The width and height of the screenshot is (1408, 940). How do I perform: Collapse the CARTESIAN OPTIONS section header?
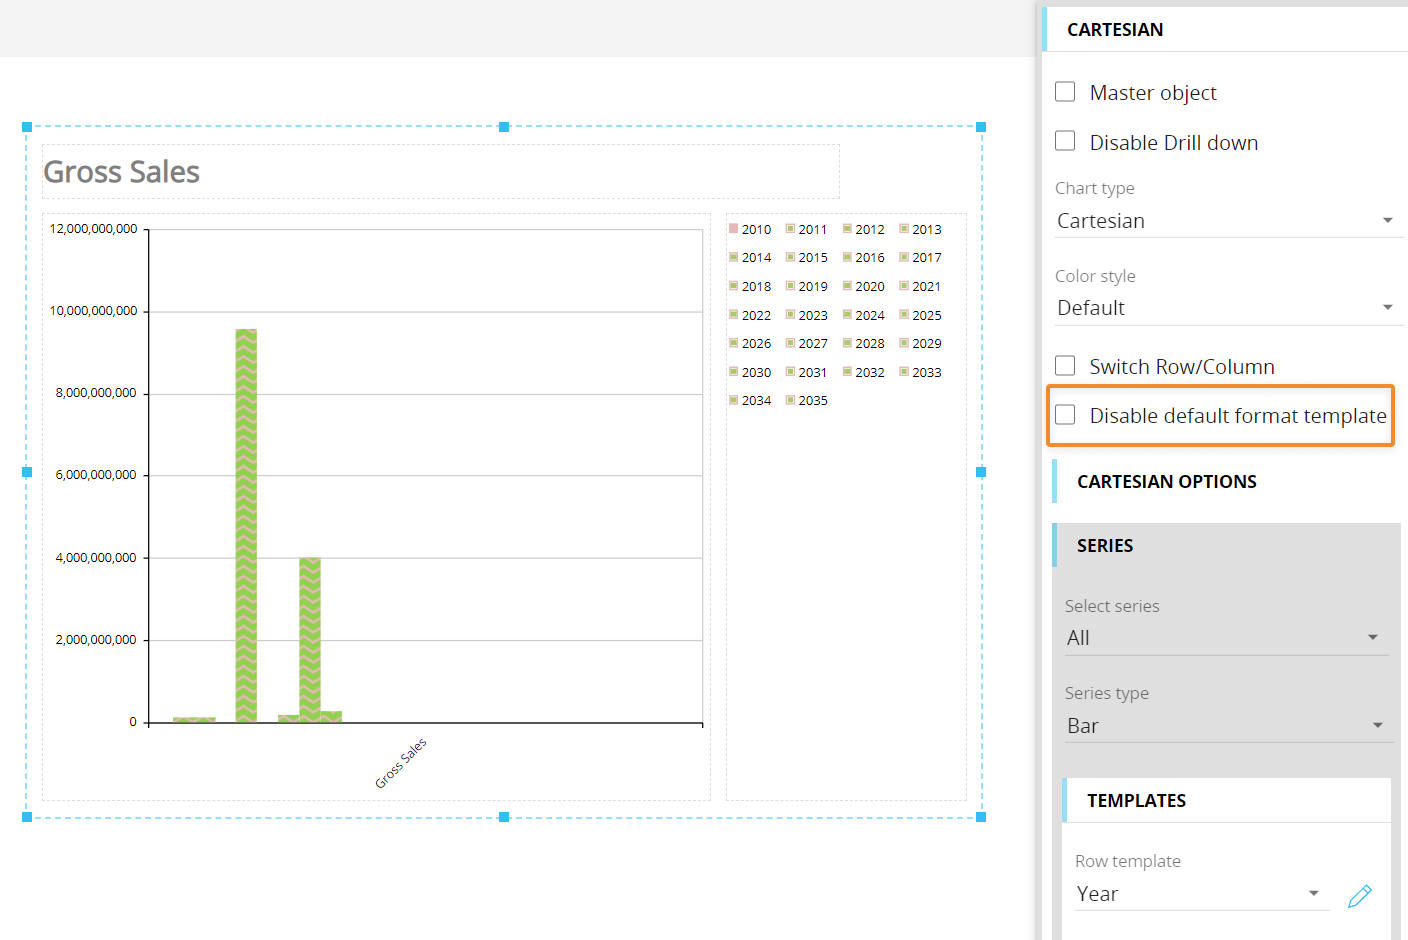(1226, 481)
